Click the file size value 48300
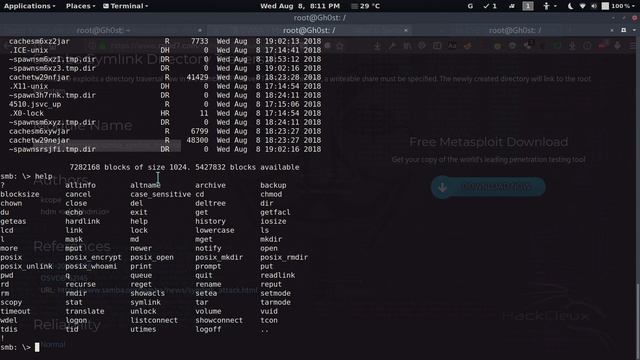 (198, 140)
